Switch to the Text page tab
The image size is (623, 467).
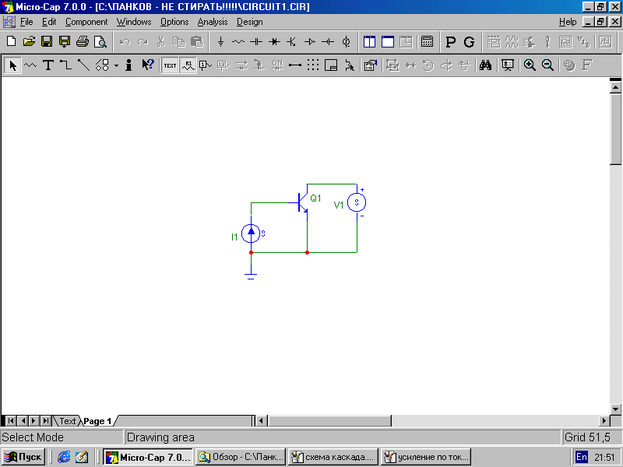(x=67, y=421)
